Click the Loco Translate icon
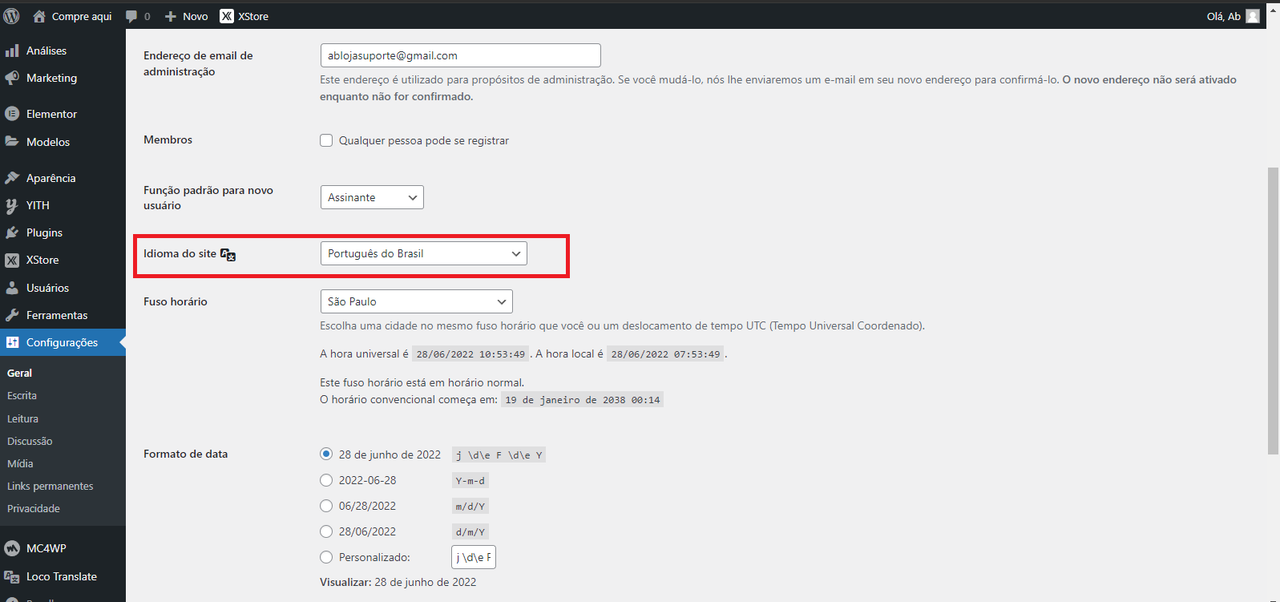The height and width of the screenshot is (602, 1280). coord(12,577)
